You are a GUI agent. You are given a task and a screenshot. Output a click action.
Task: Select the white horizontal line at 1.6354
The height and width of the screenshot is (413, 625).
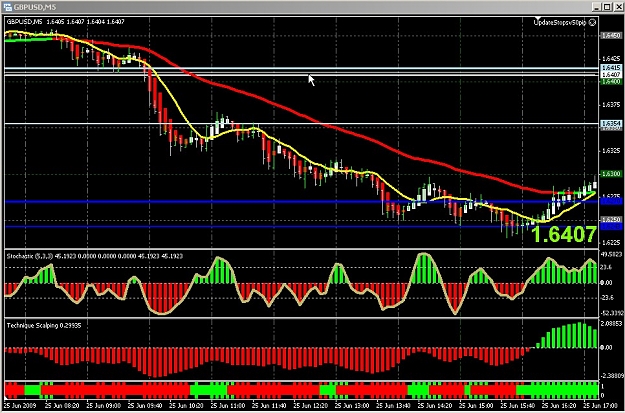302,124
